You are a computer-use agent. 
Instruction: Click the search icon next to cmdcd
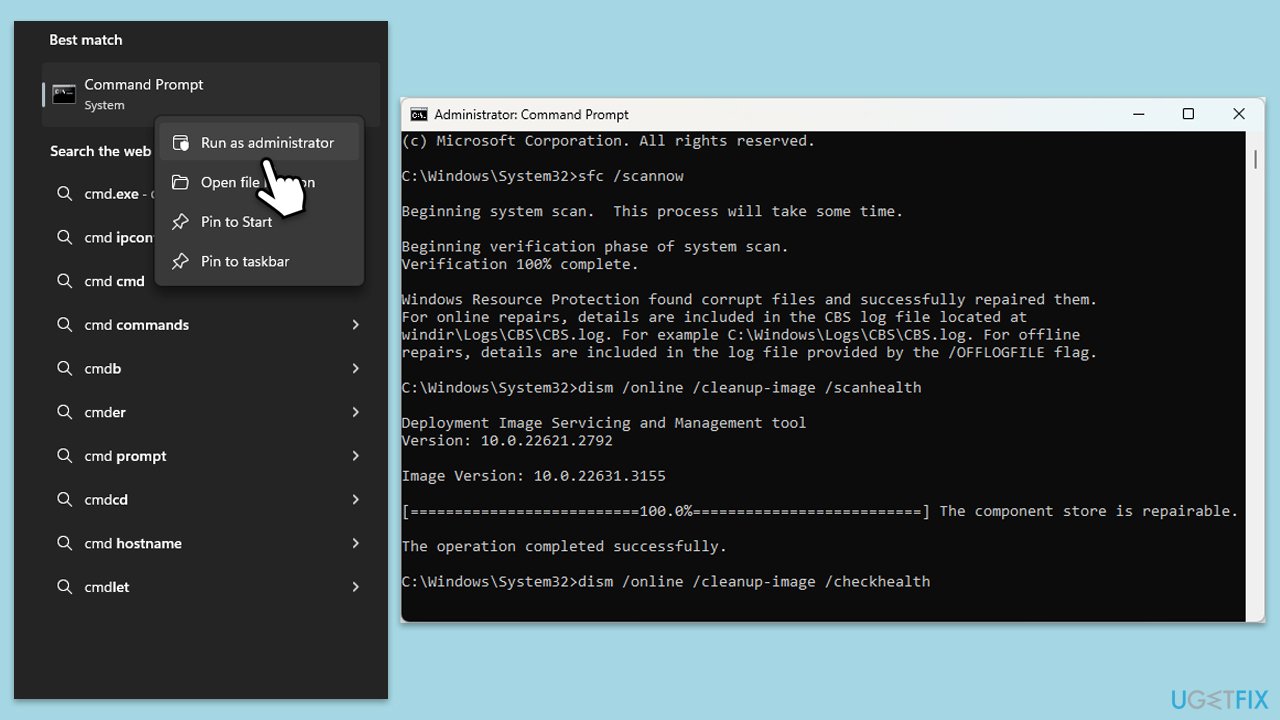pyautogui.click(x=65, y=500)
